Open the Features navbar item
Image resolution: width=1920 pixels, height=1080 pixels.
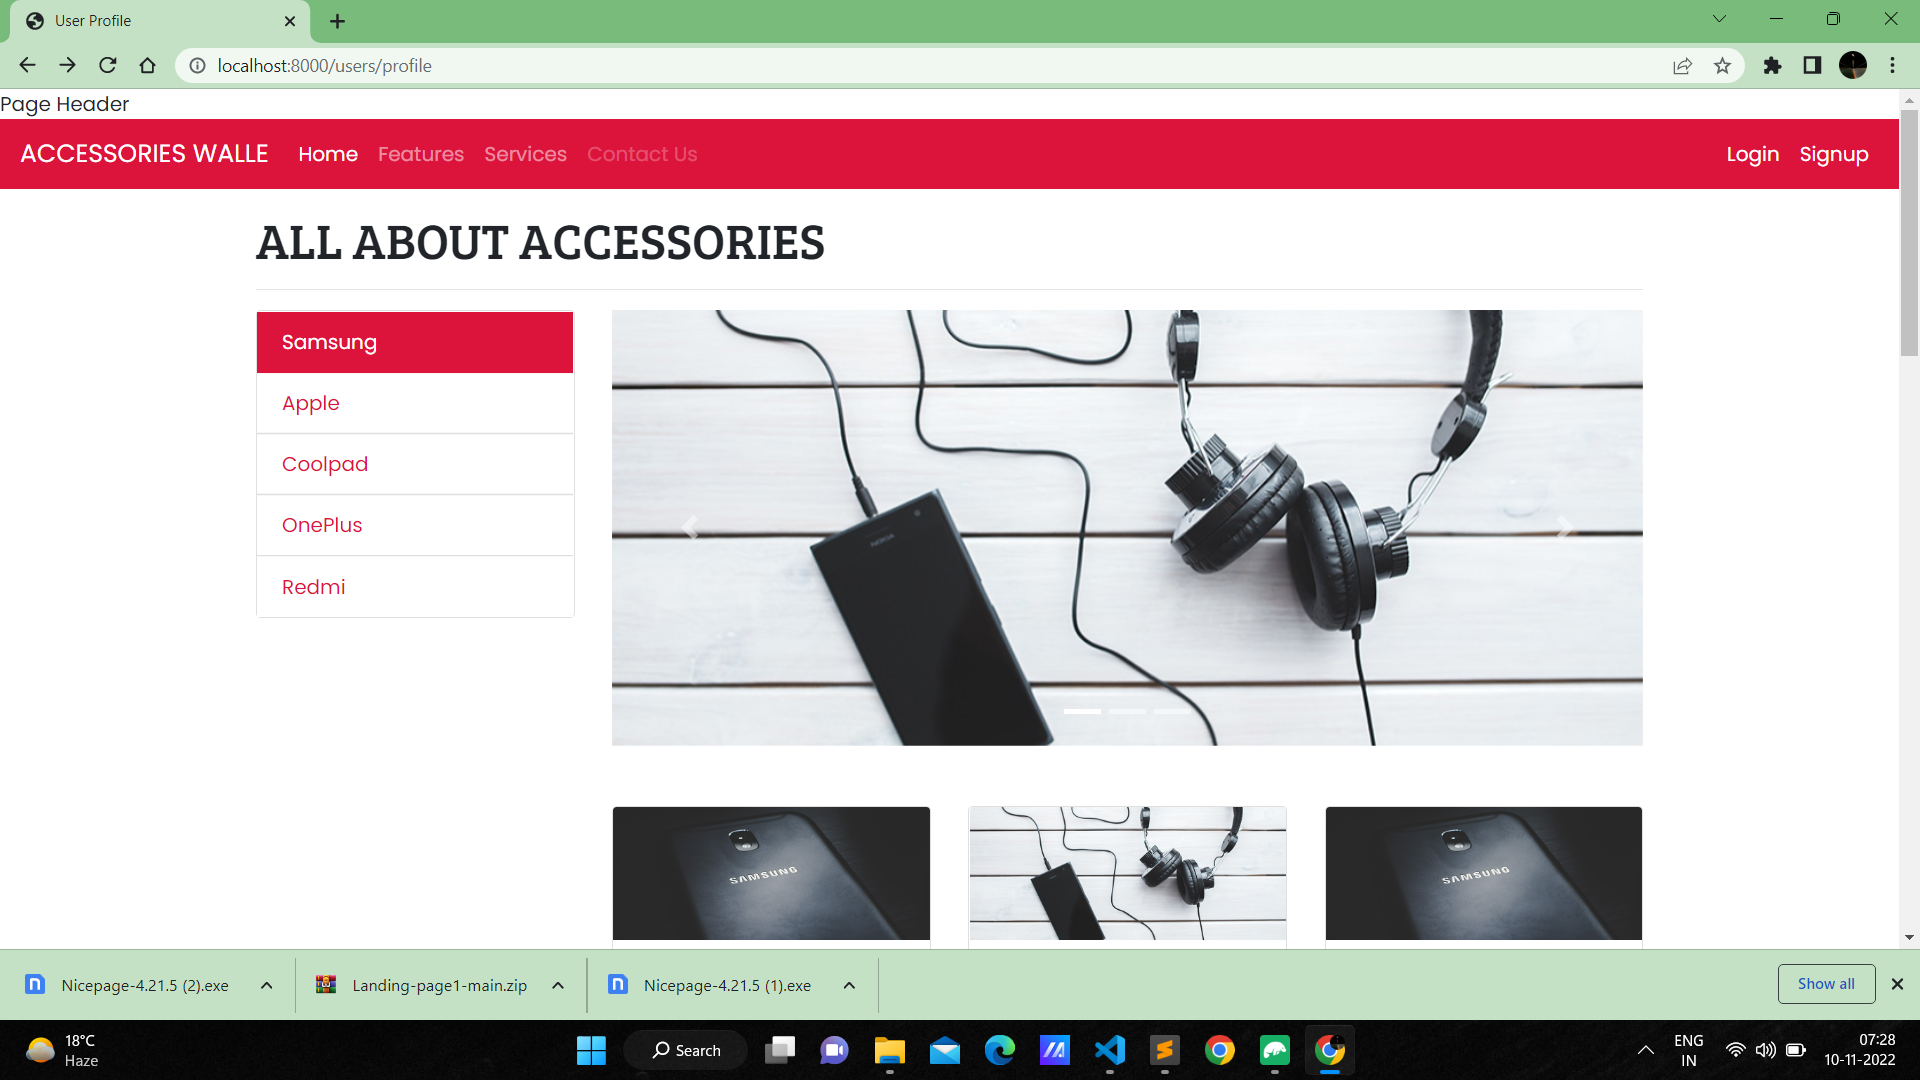pyautogui.click(x=421, y=154)
